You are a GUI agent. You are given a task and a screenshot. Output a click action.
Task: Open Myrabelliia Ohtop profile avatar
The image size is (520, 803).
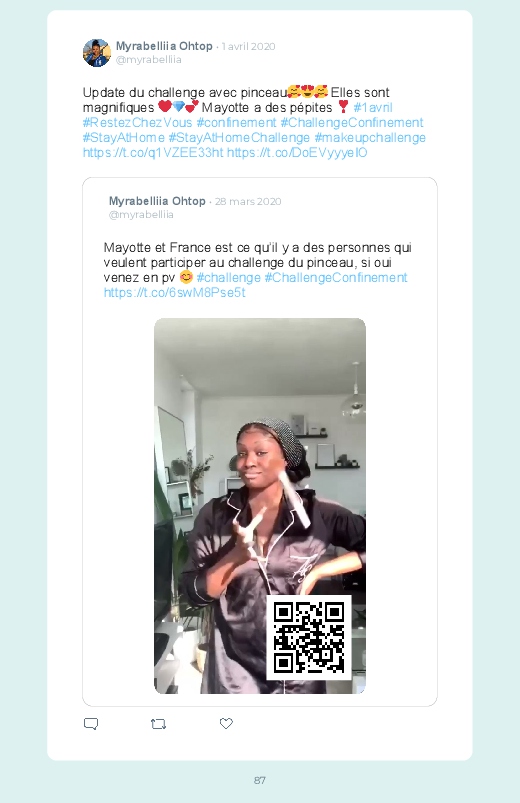point(97,53)
